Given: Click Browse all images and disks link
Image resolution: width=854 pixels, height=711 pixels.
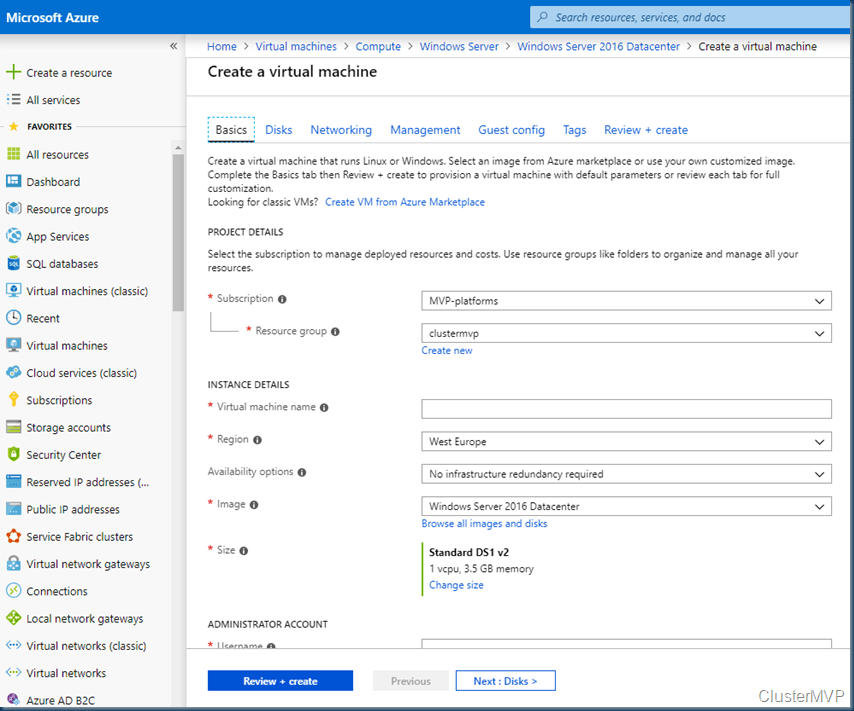Looking at the screenshot, I should 484,523.
